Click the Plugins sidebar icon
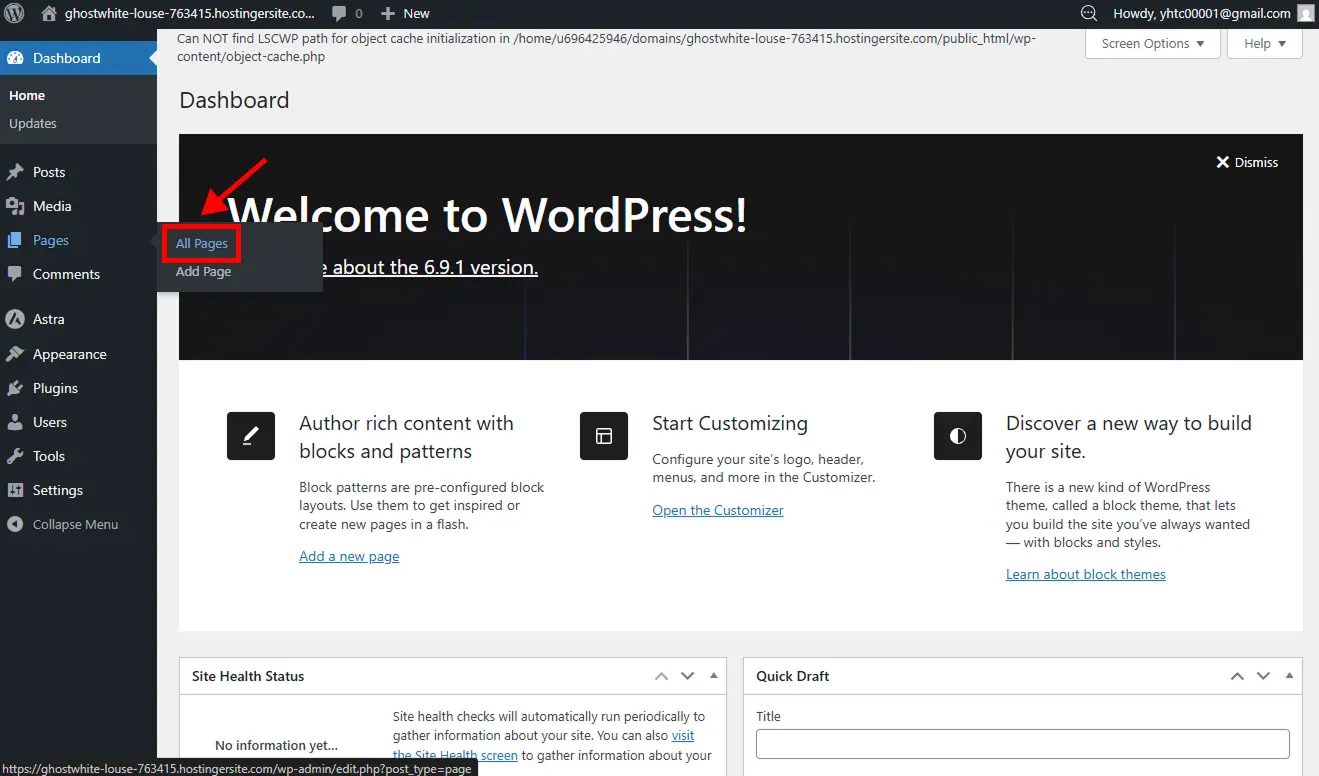The image size is (1319, 776). 16,388
